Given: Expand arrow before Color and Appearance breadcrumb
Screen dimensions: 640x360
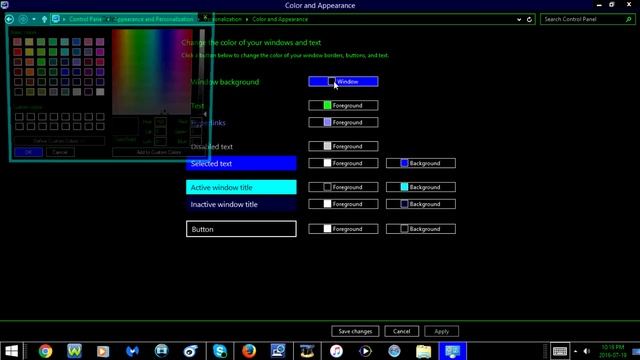Looking at the screenshot, I should click(x=247, y=20).
